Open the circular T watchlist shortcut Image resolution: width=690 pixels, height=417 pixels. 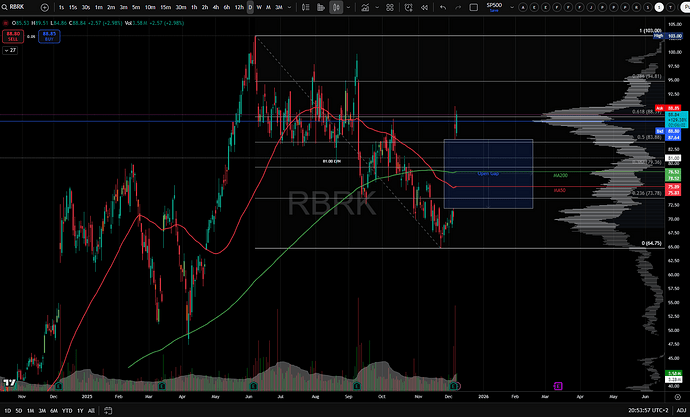tap(671, 7)
